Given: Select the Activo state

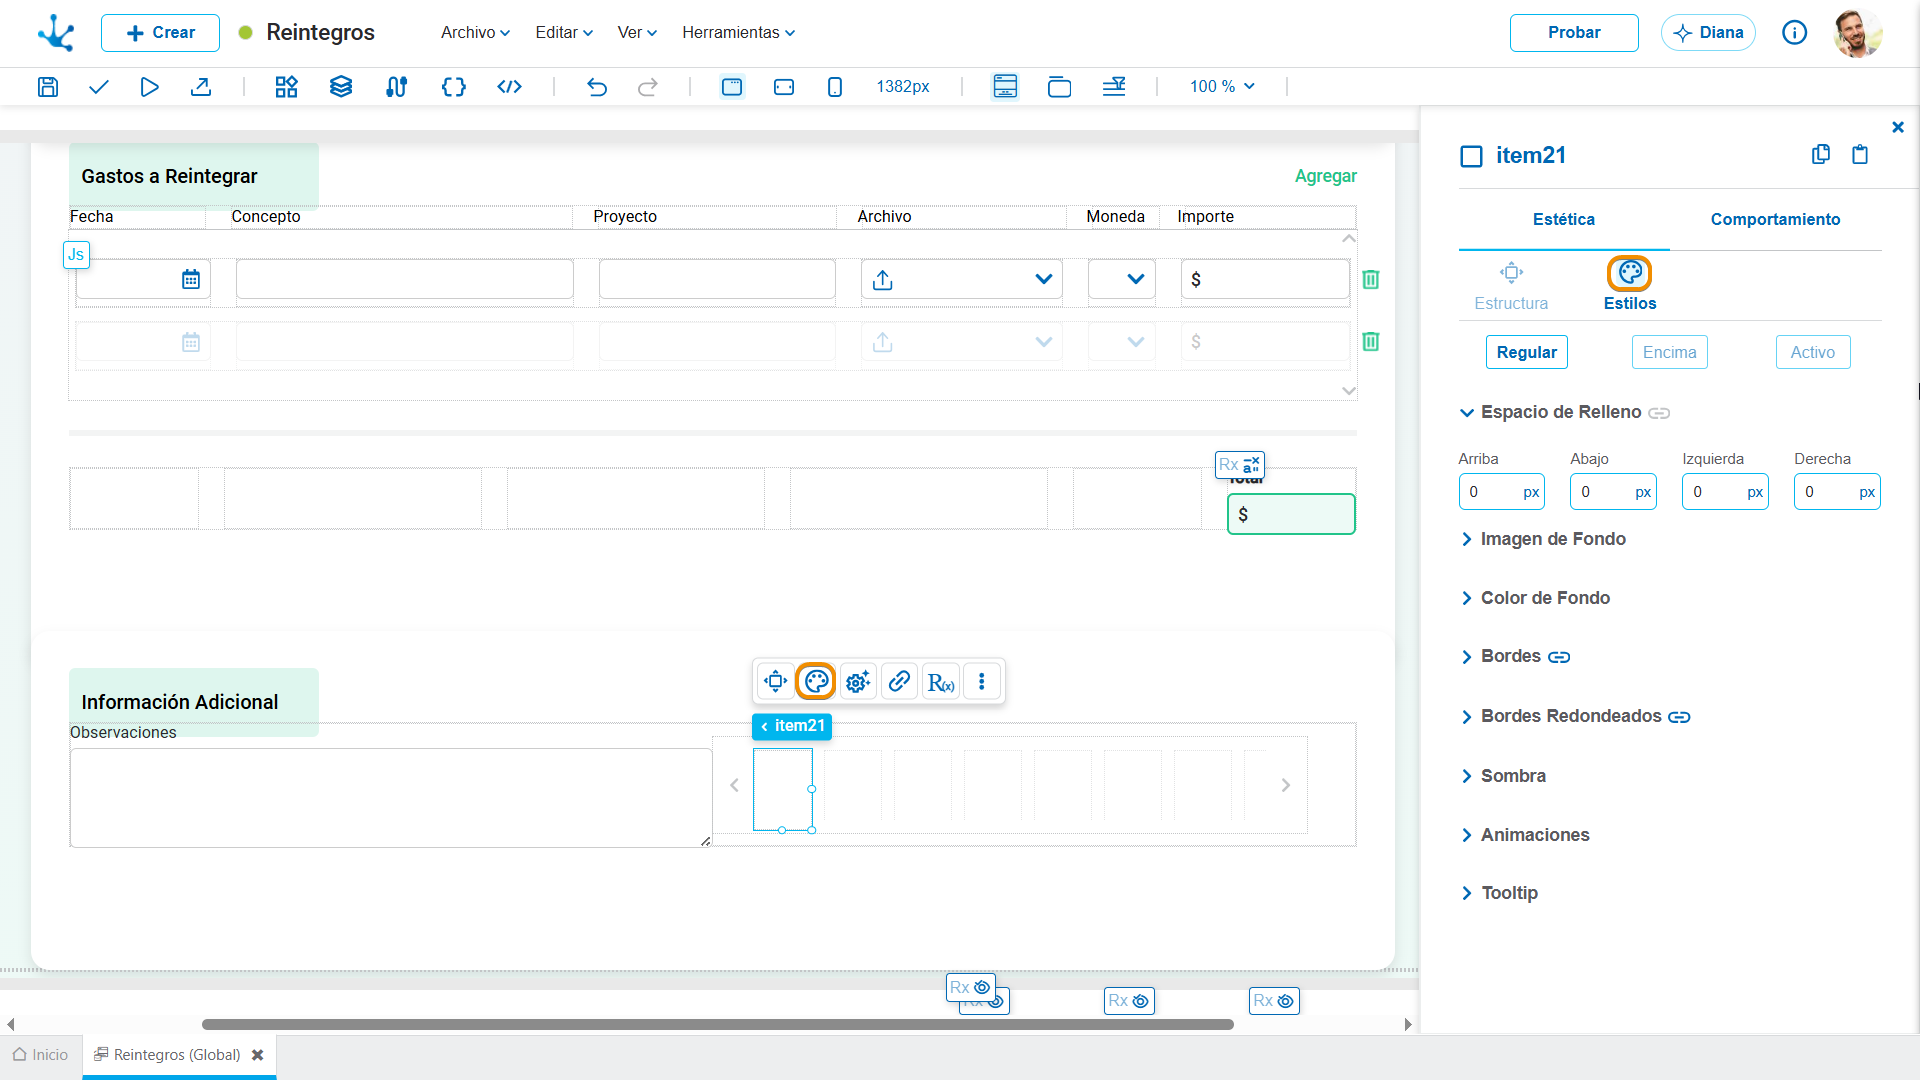Looking at the screenshot, I should [x=1812, y=352].
